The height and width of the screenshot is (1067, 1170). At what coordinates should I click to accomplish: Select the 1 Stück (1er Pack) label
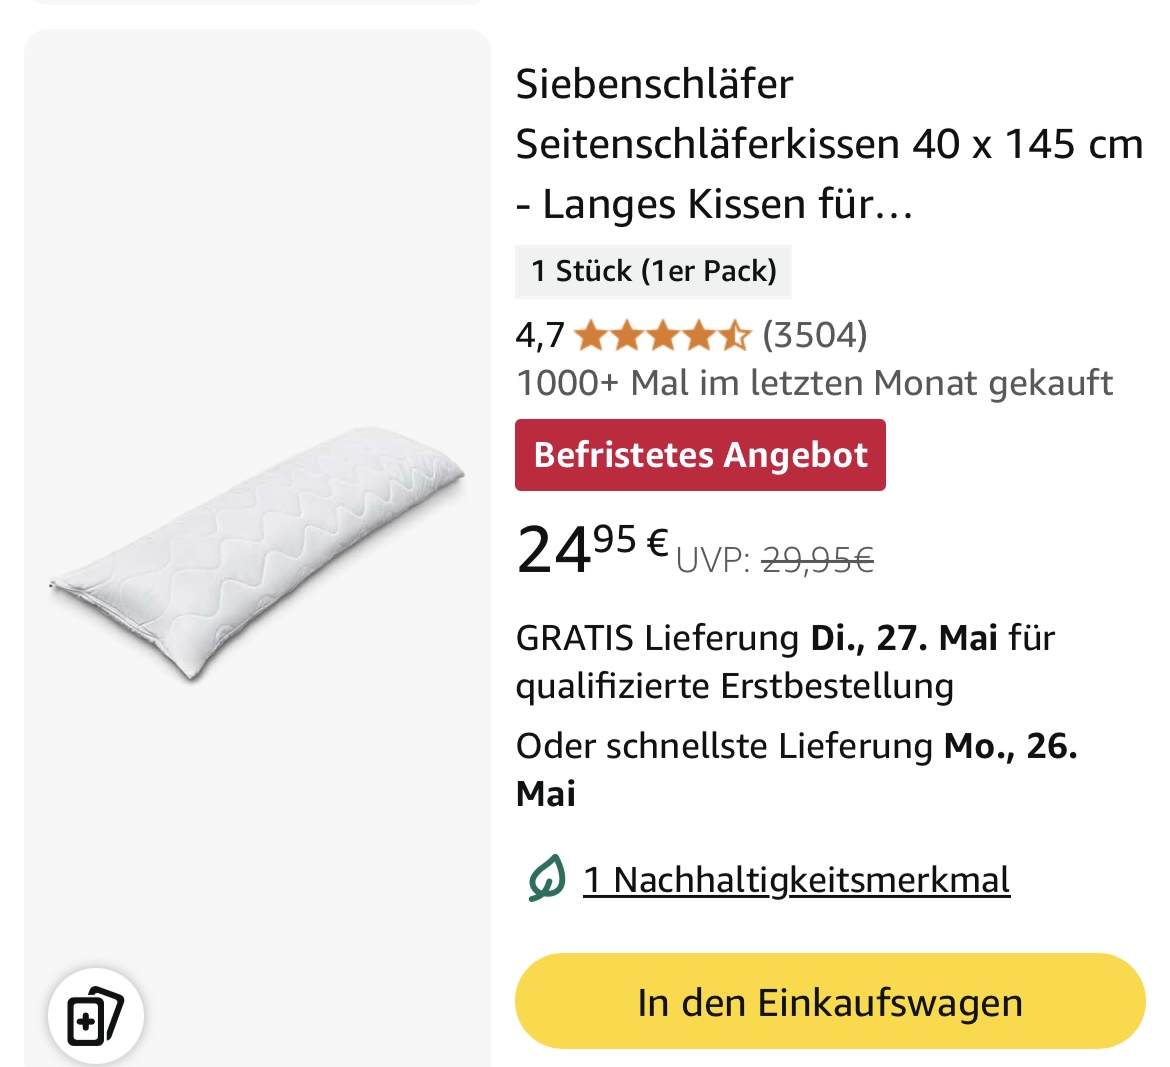pyautogui.click(x=653, y=271)
